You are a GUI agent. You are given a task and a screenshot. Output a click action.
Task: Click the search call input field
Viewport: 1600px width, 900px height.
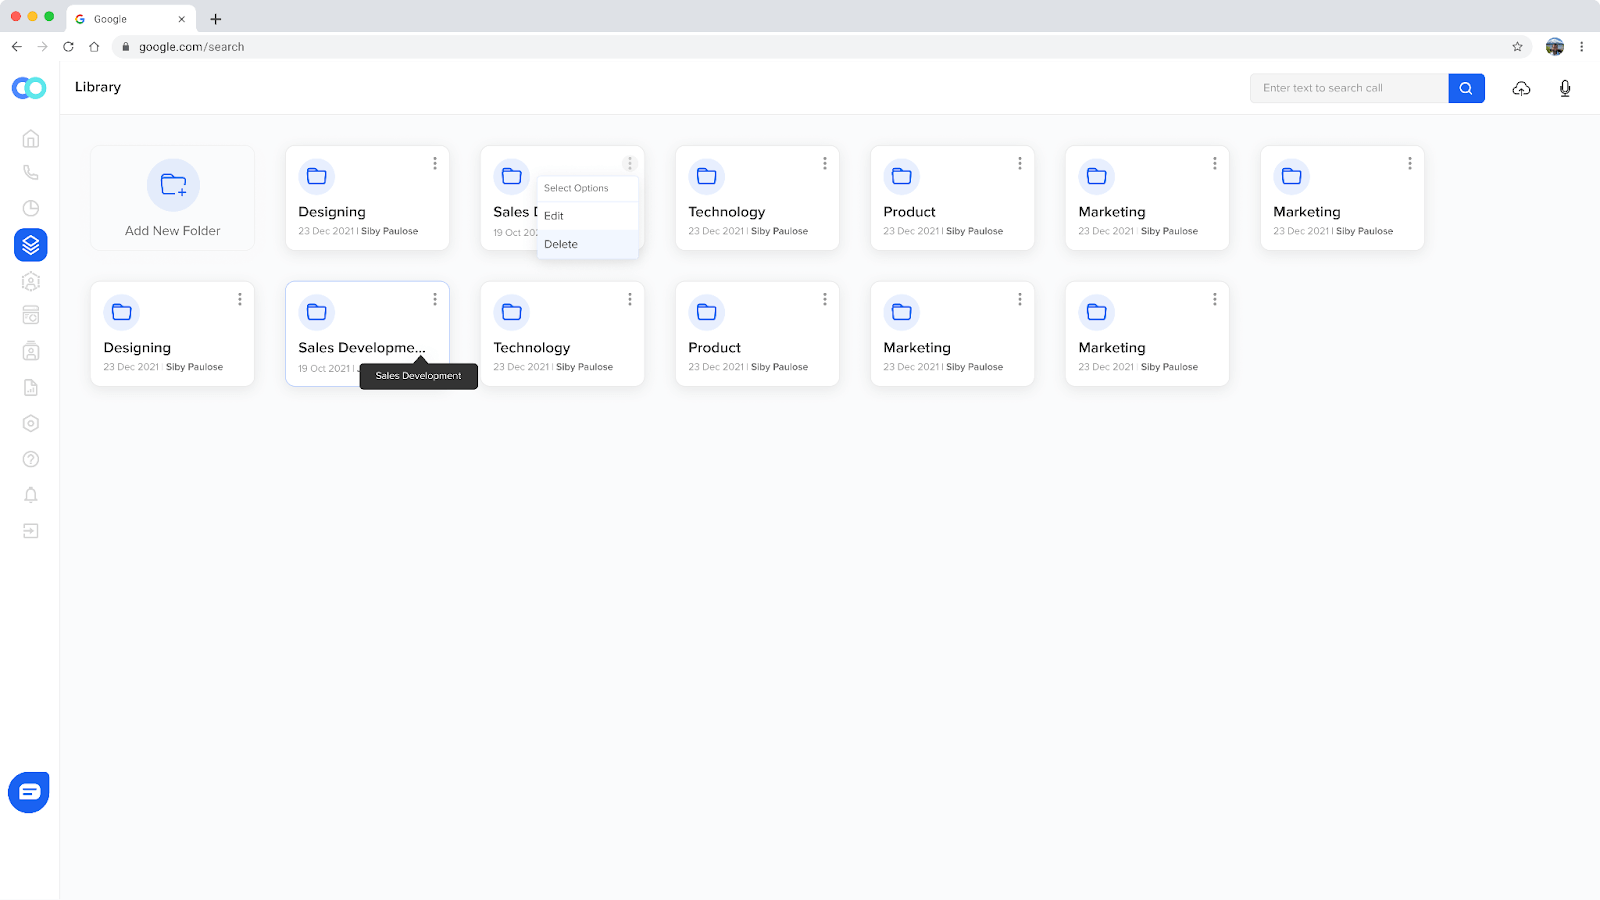pos(1348,88)
